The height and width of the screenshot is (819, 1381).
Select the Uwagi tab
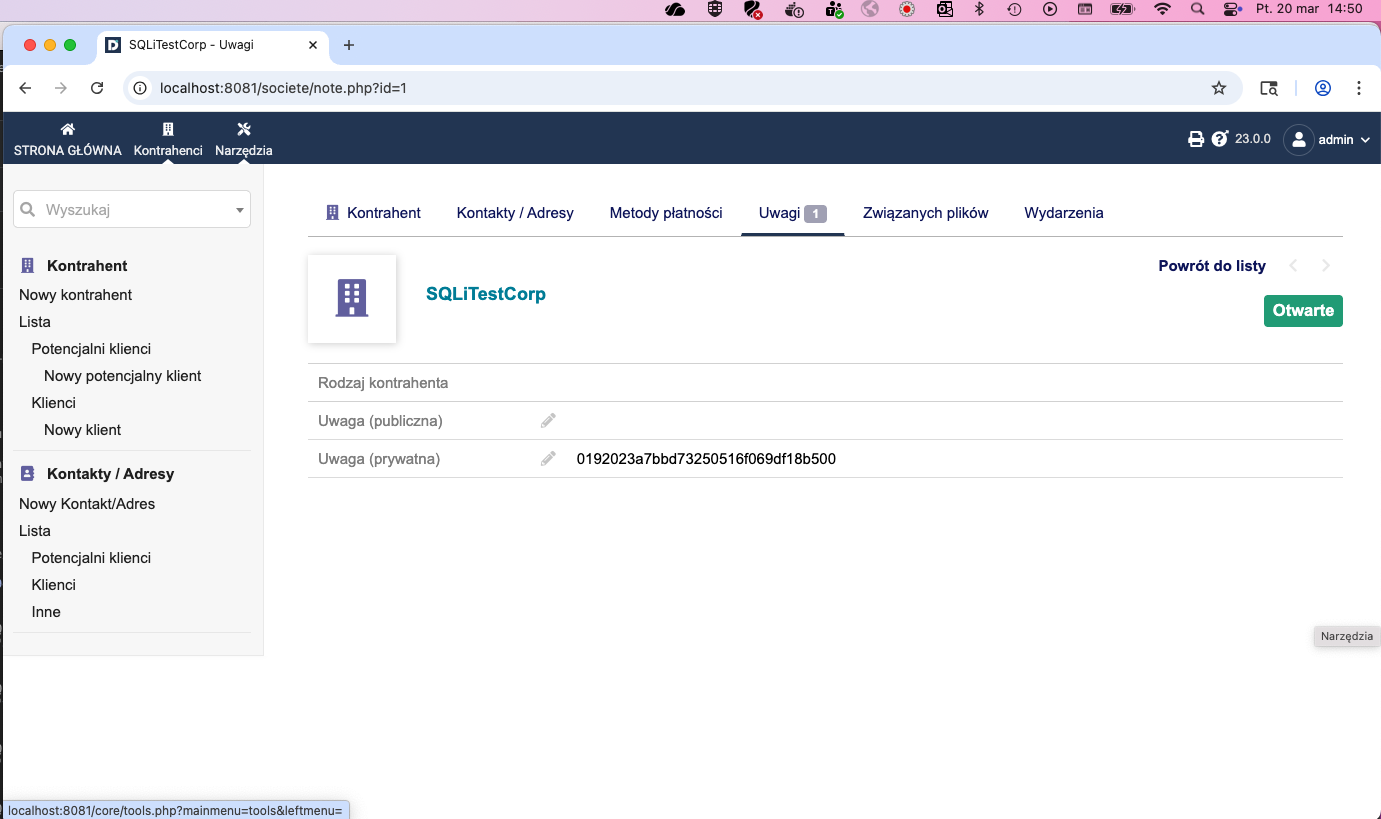point(792,213)
